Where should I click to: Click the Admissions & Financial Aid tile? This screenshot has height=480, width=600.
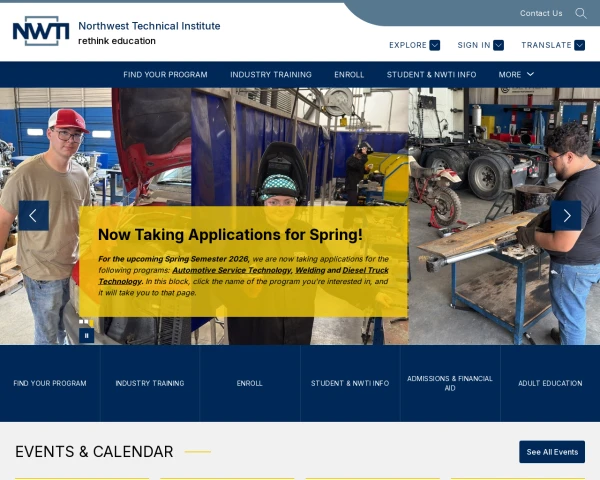tap(450, 383)
